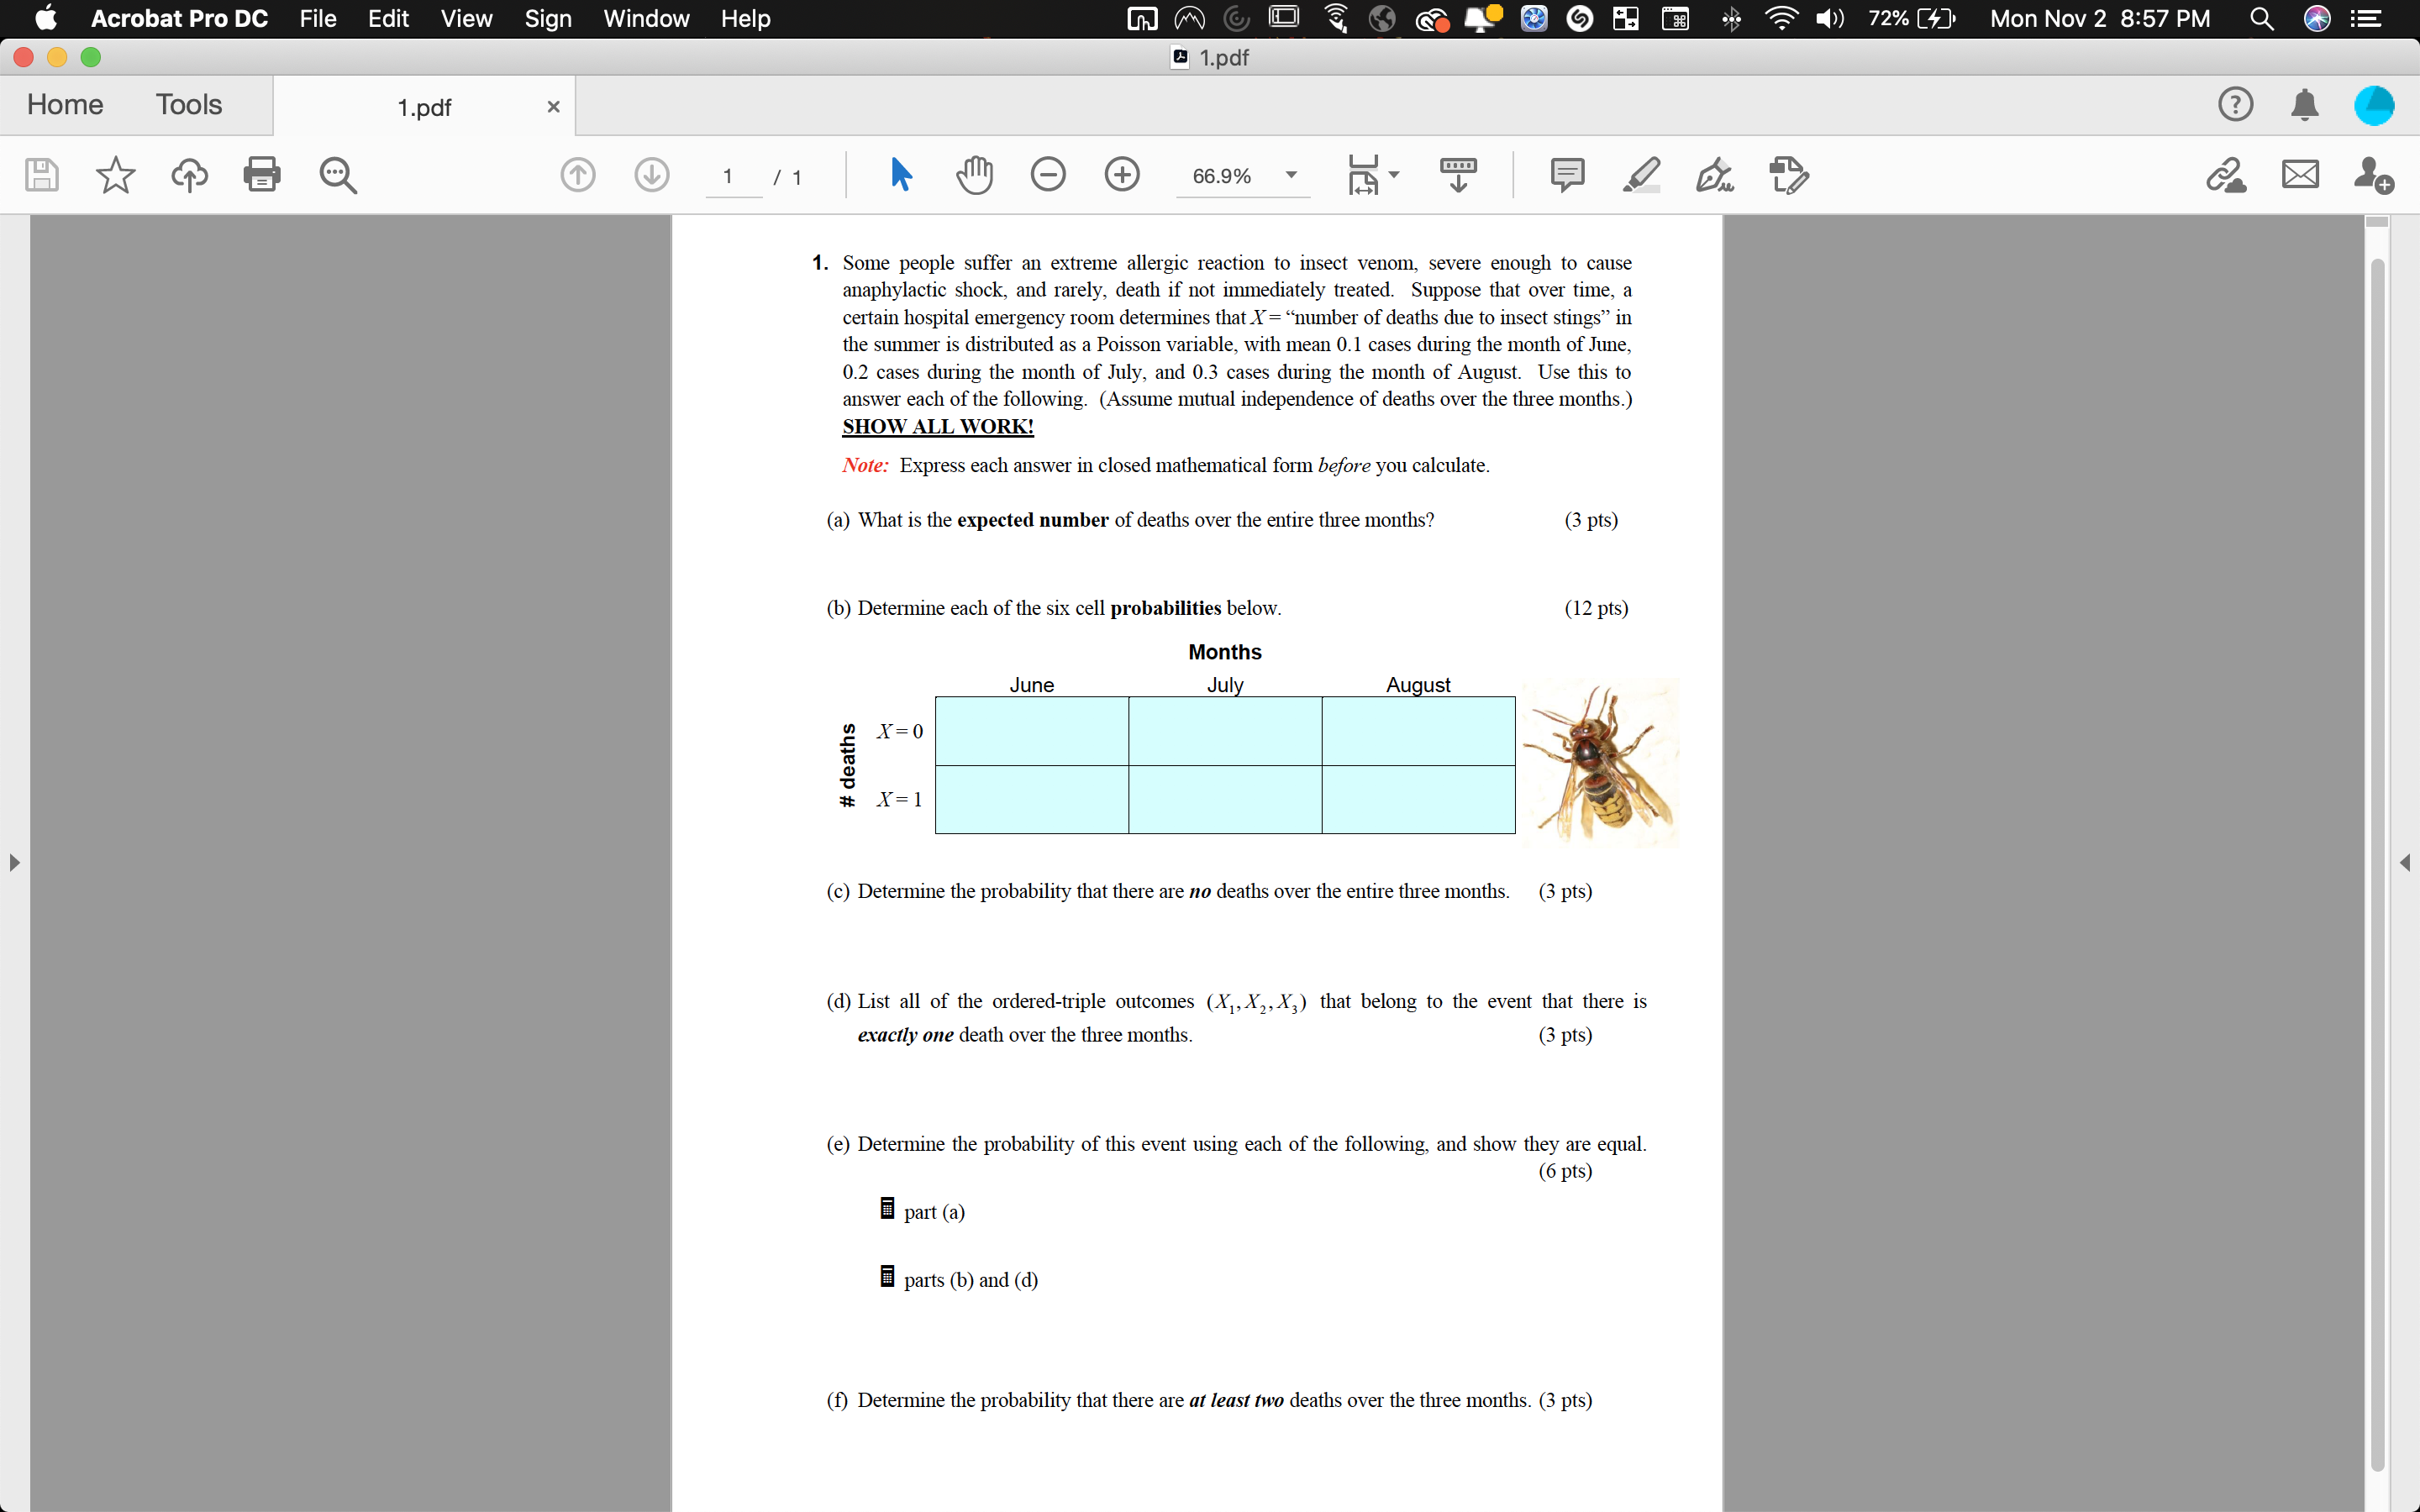This screenshot has width=2420, height=1512.
Task: Zoom in with the plus icon
Action: (1122, 175)
